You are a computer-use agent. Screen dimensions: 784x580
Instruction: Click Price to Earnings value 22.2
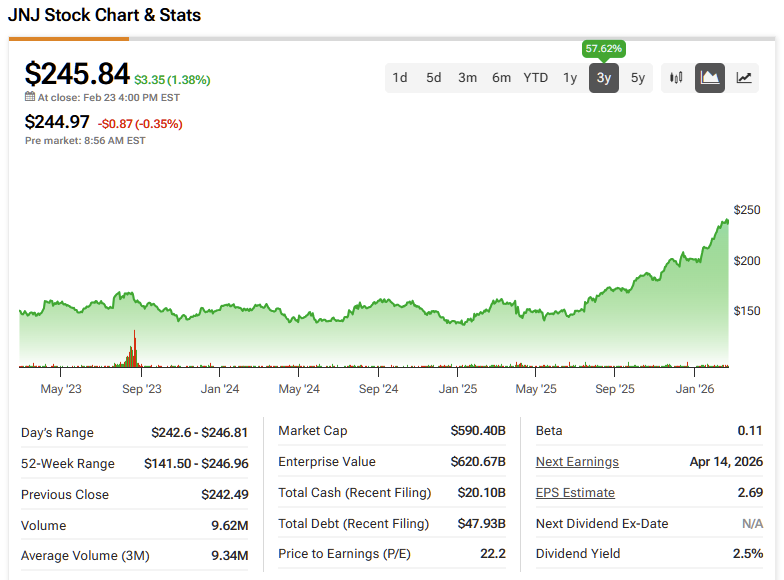pos(493,554)
